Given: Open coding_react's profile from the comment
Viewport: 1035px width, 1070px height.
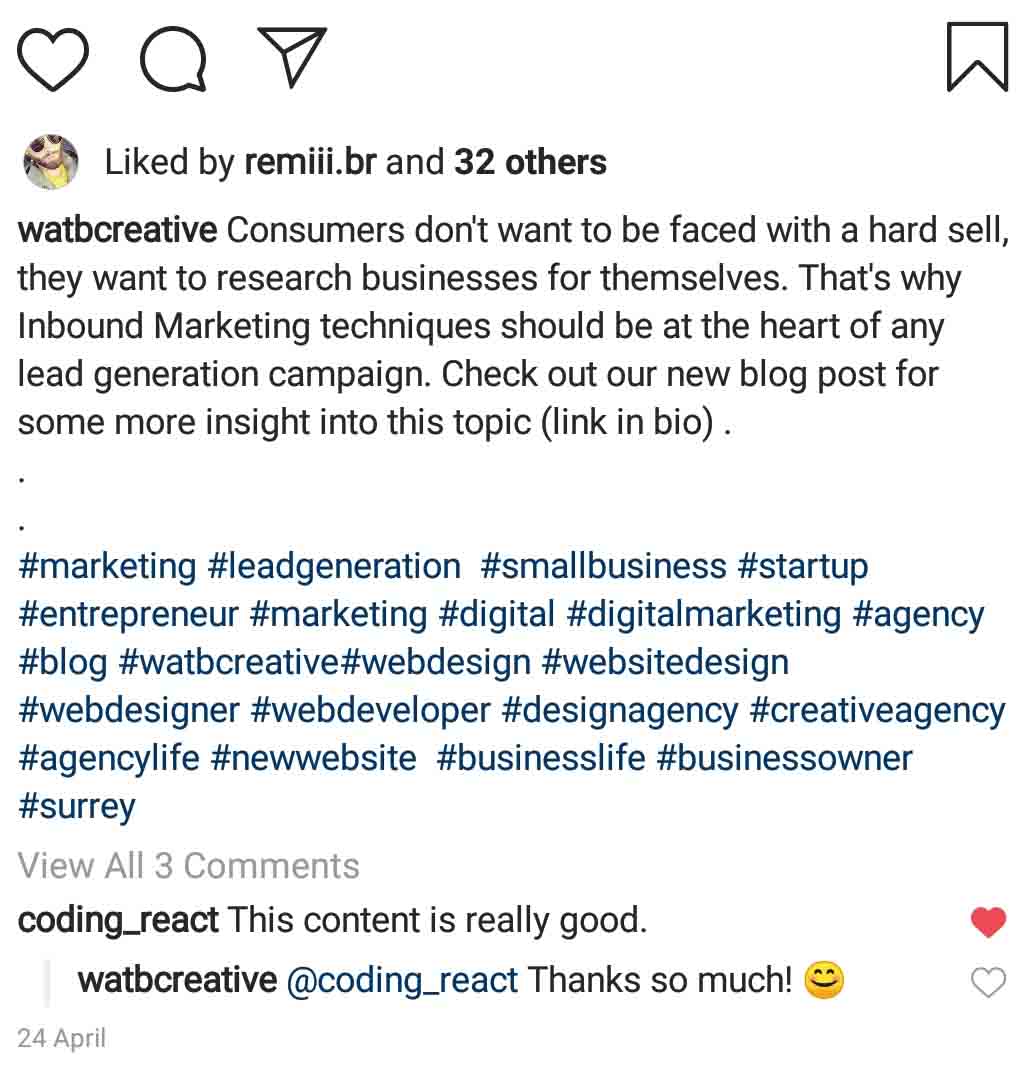Looking at the screenshot, I should tap(119, 921).
